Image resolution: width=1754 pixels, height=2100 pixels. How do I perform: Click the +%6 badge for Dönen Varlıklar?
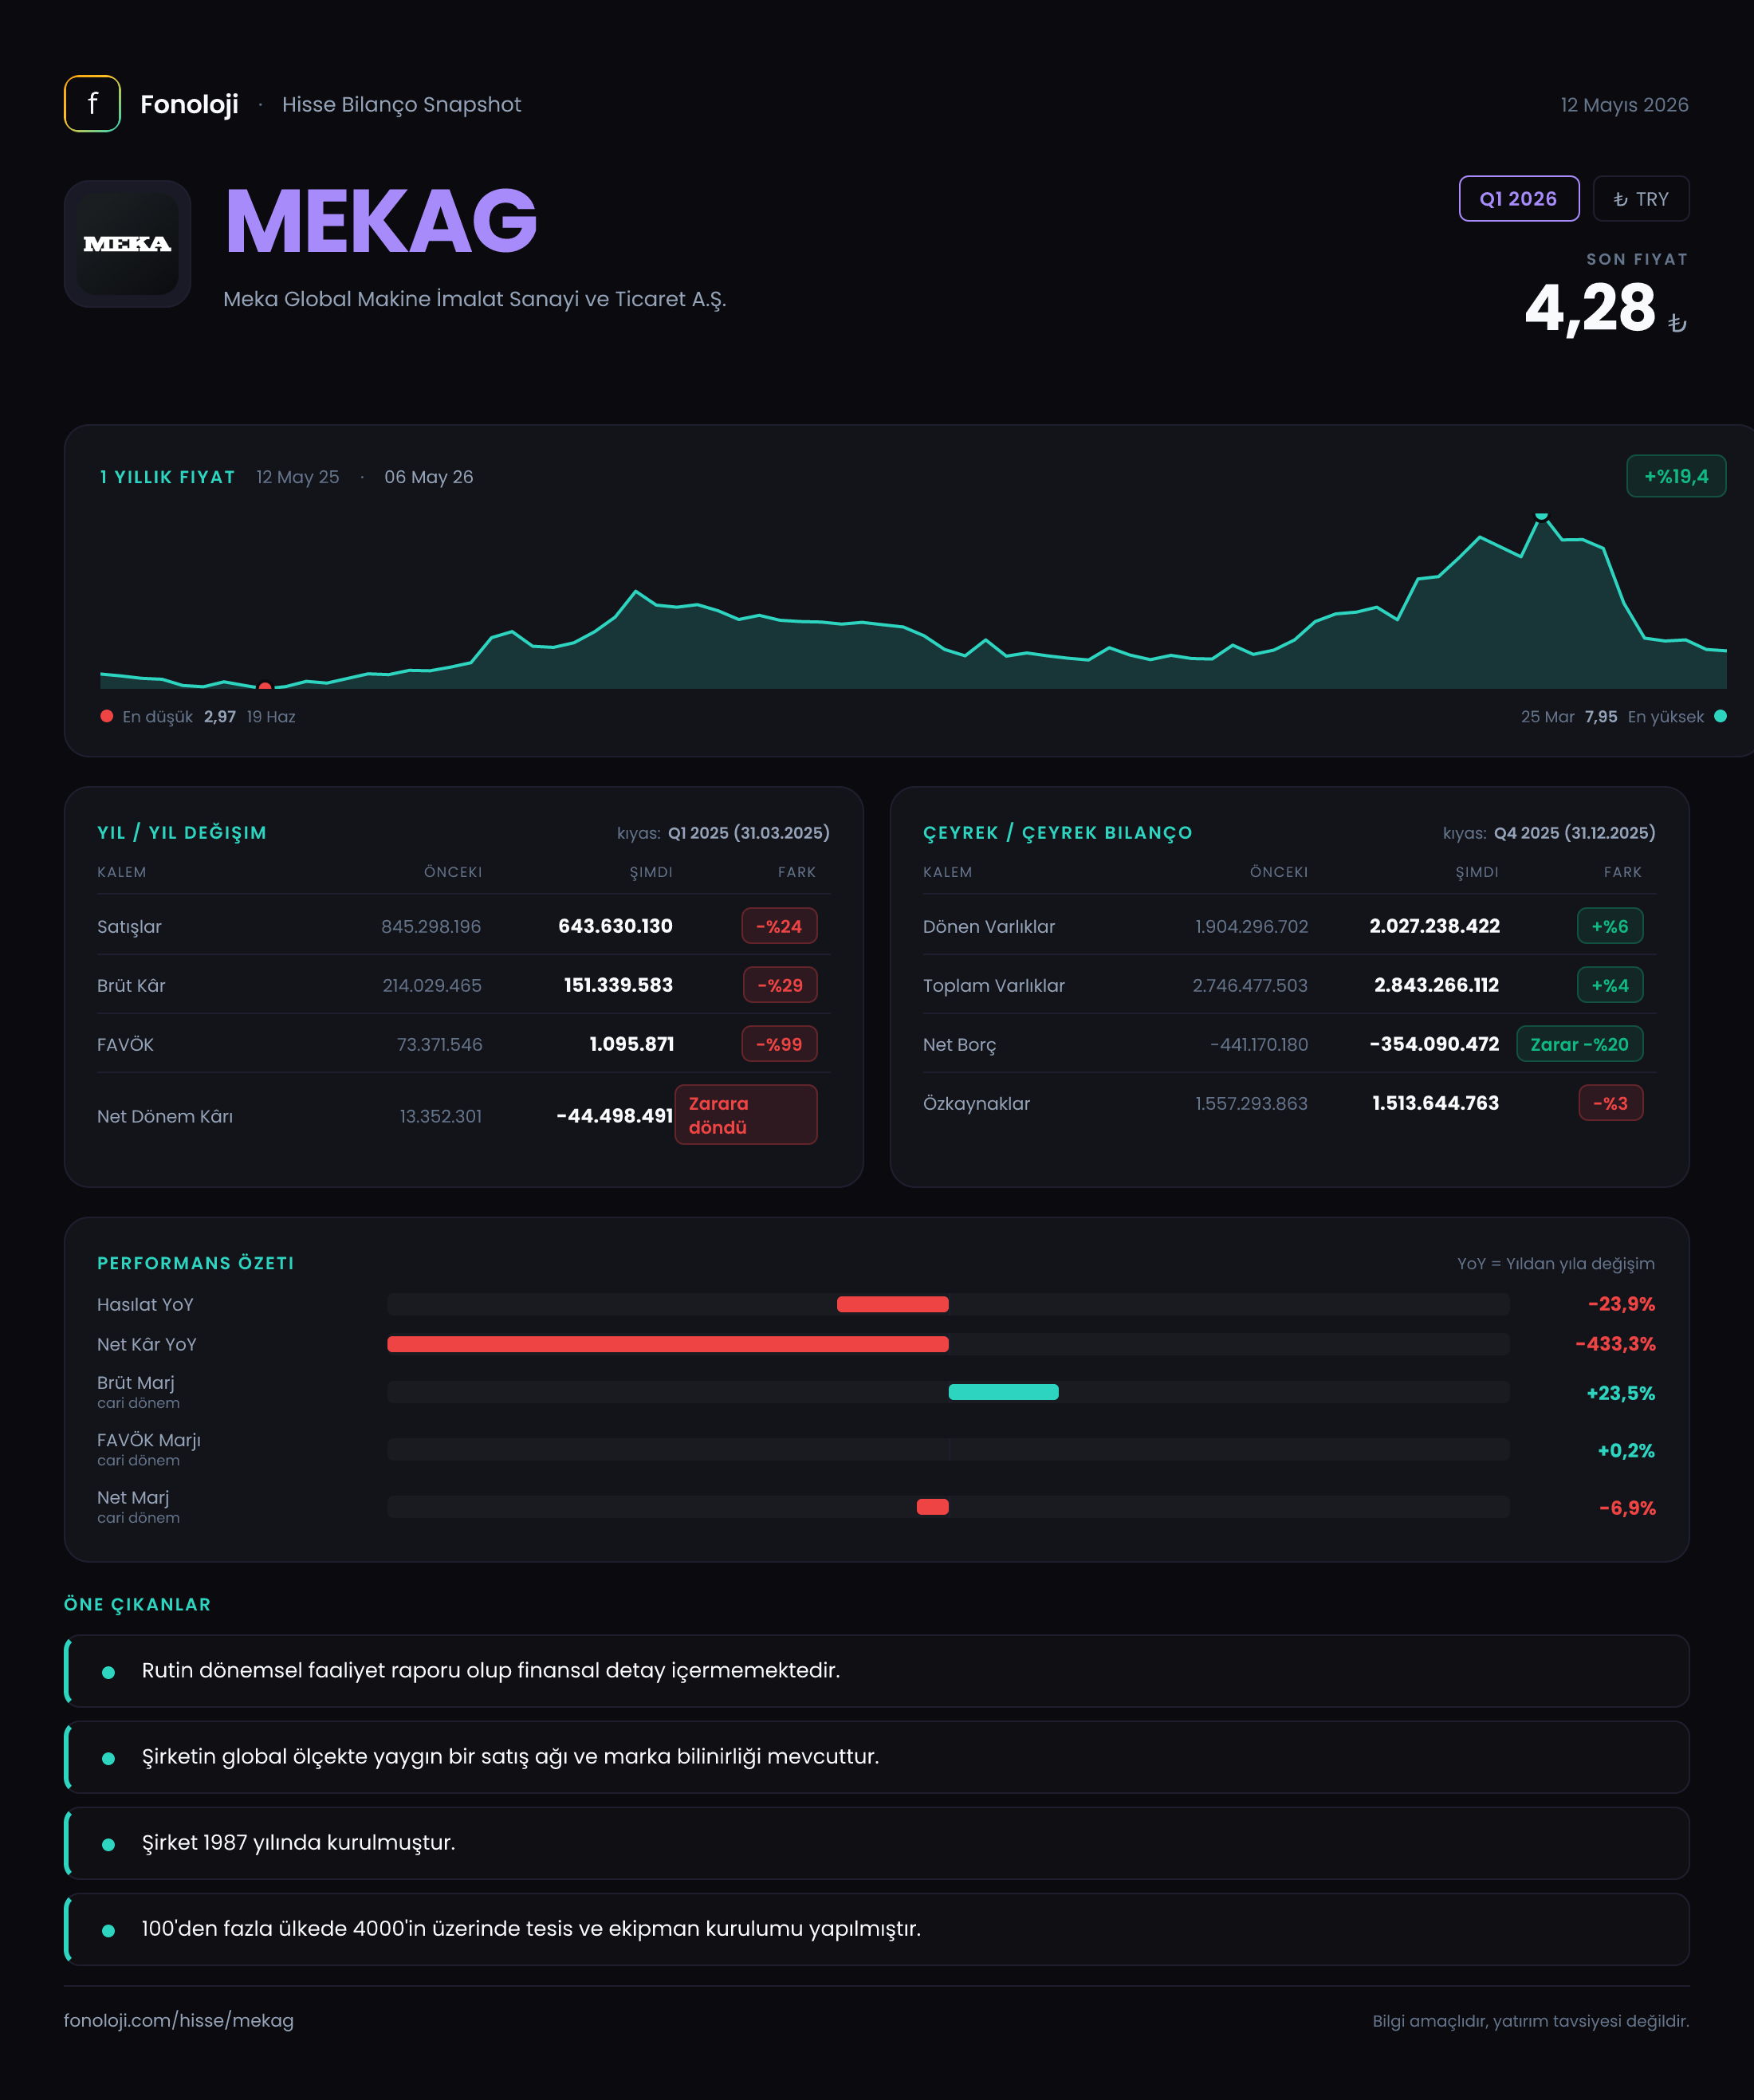1610,926
